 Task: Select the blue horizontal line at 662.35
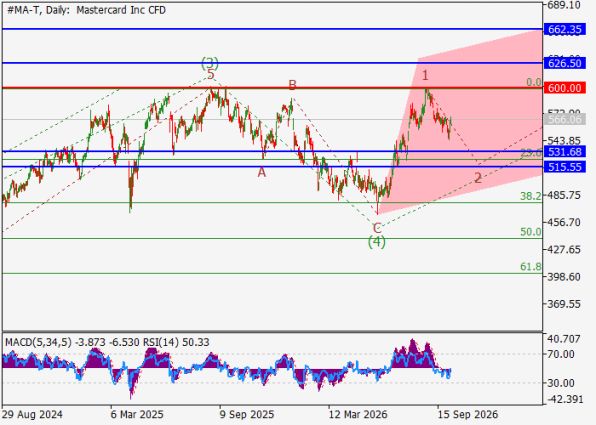(272, 29)
